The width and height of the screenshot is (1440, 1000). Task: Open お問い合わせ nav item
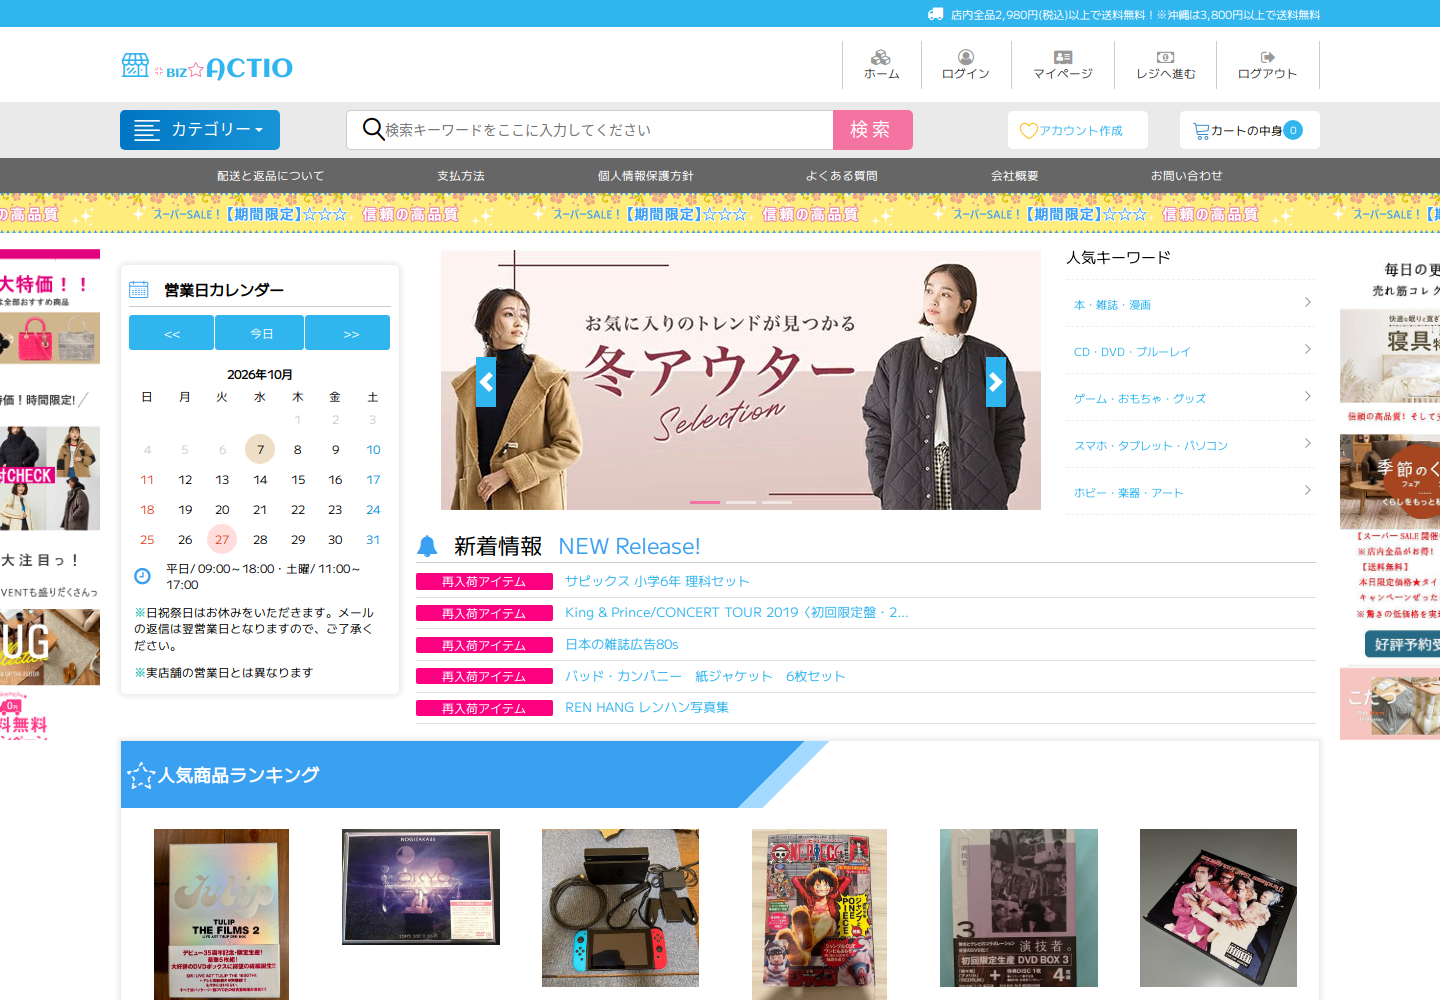(1187, 176)
